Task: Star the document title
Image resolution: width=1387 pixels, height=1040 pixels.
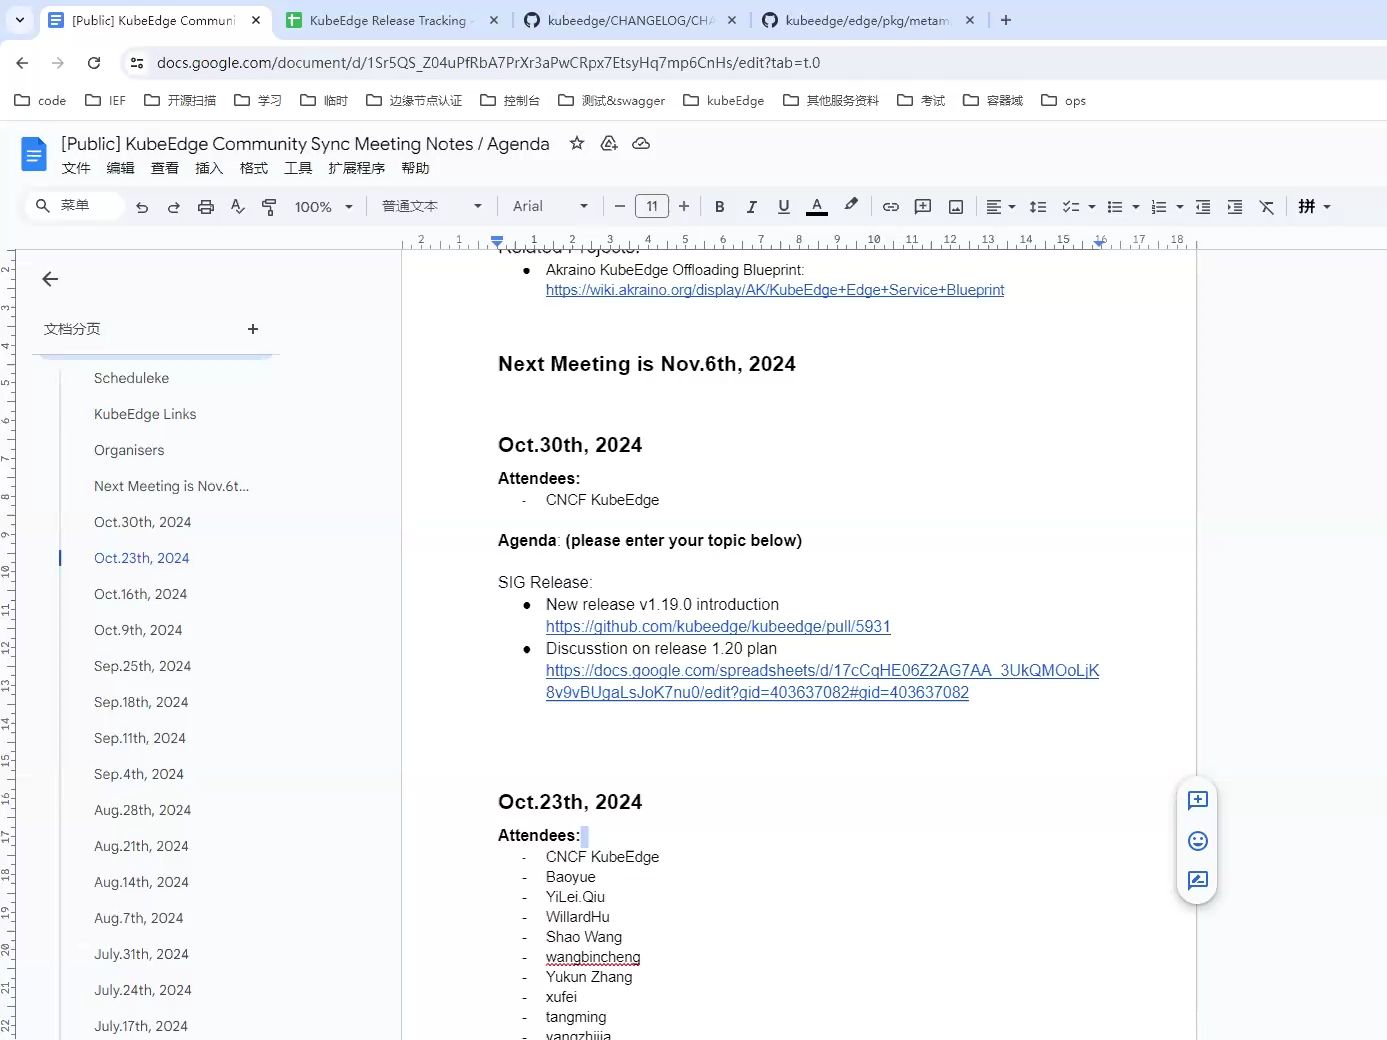Action: [577, 143]
